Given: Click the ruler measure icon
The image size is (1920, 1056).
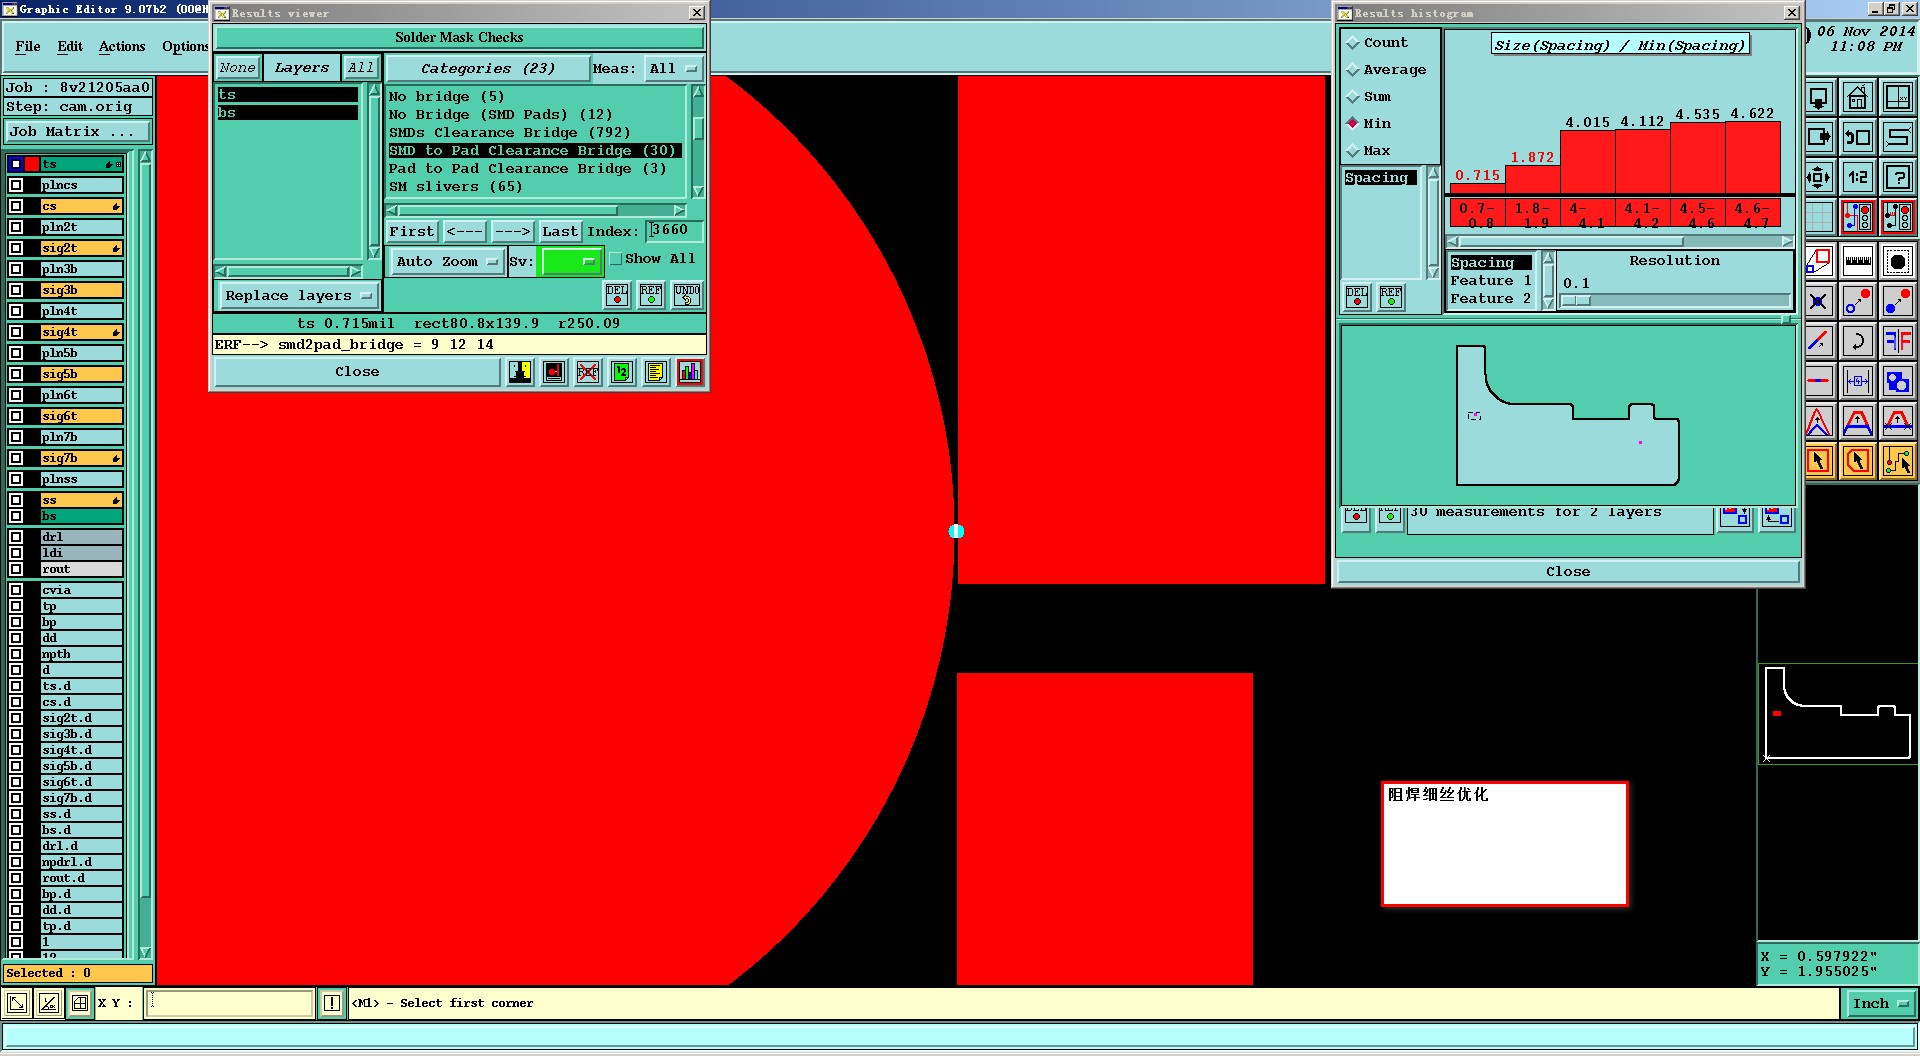Looking at the screenshot, I should [1858, 262].
